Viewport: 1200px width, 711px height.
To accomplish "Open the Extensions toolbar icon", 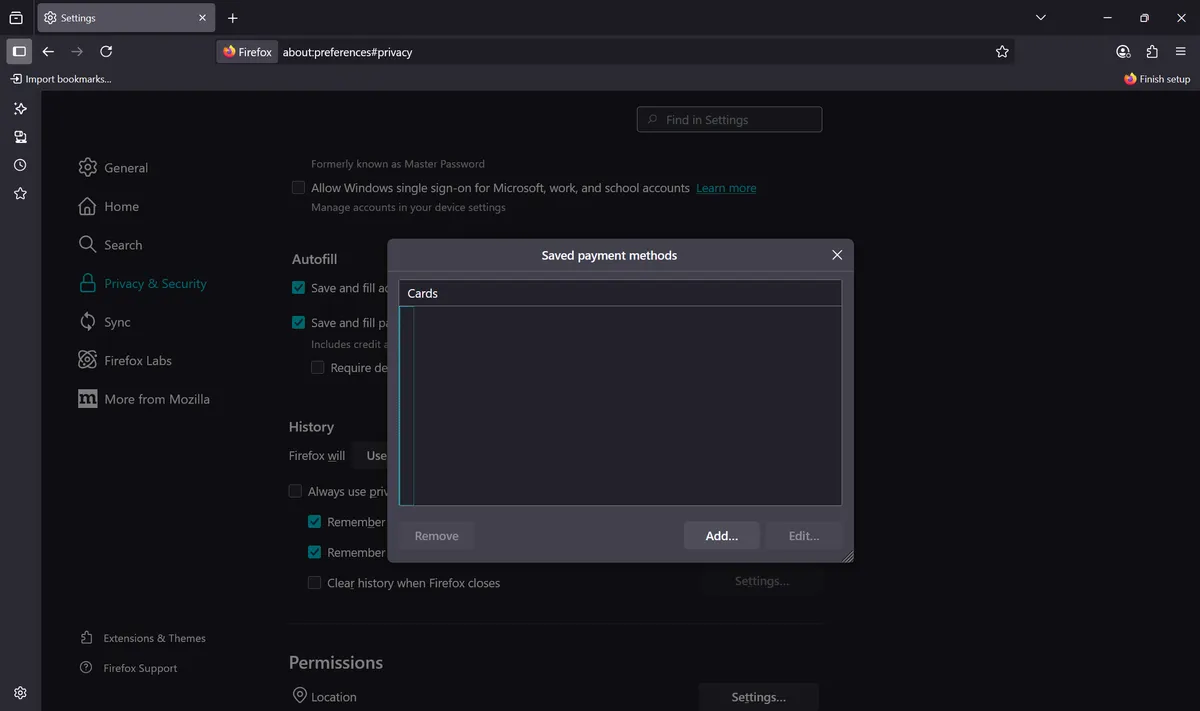I will (x=1152, y=52).
